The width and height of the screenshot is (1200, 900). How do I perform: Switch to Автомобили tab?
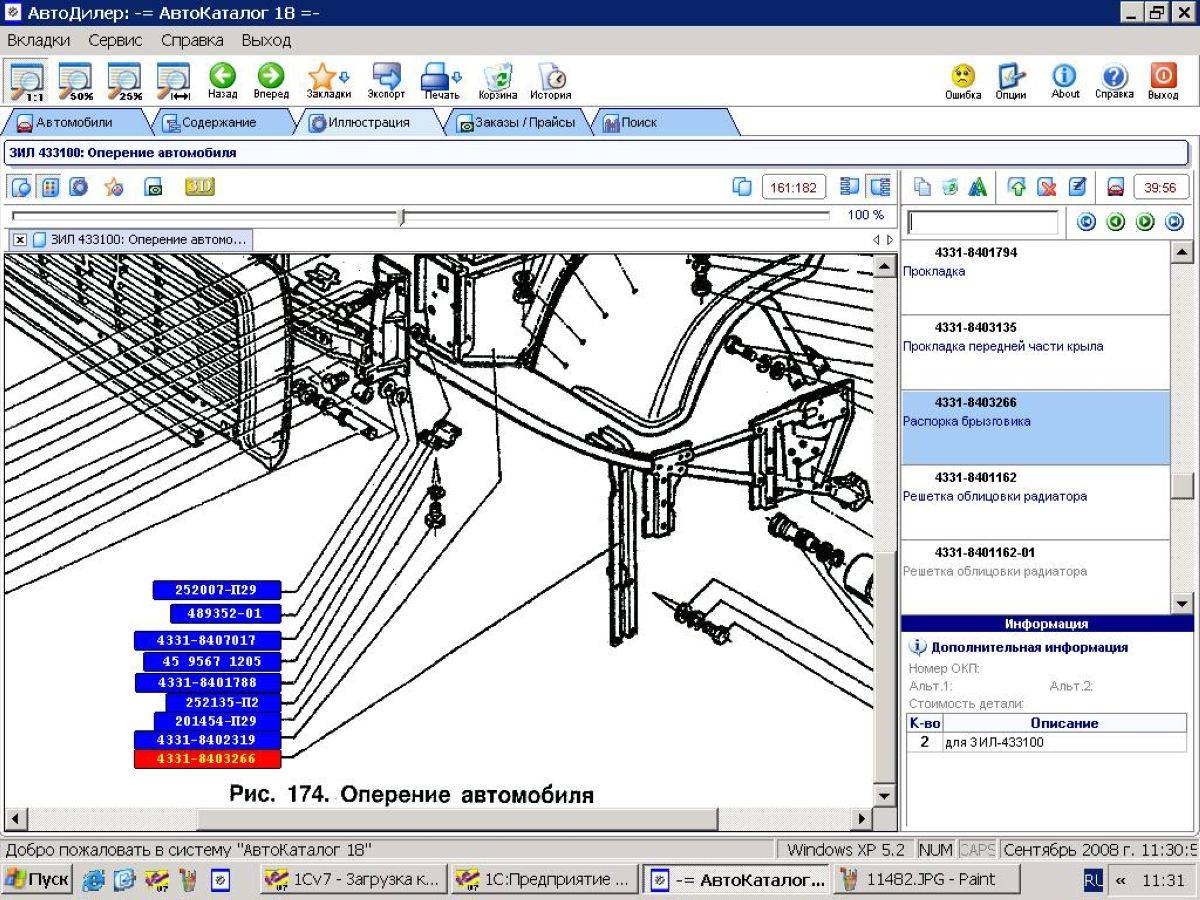(x=75, y=123)
